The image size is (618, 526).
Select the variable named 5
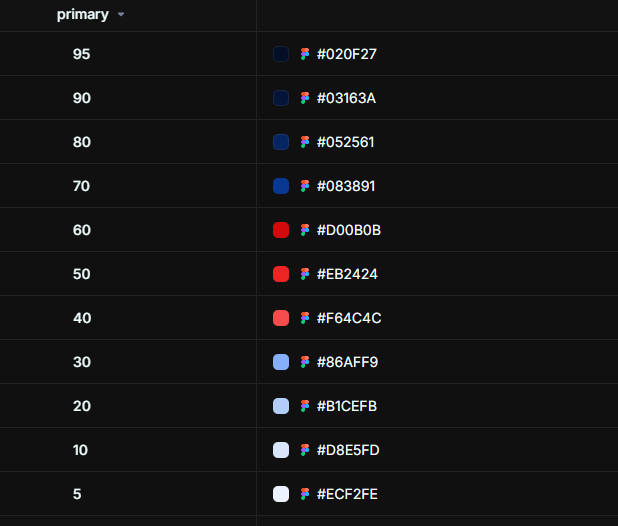(77, 494)
